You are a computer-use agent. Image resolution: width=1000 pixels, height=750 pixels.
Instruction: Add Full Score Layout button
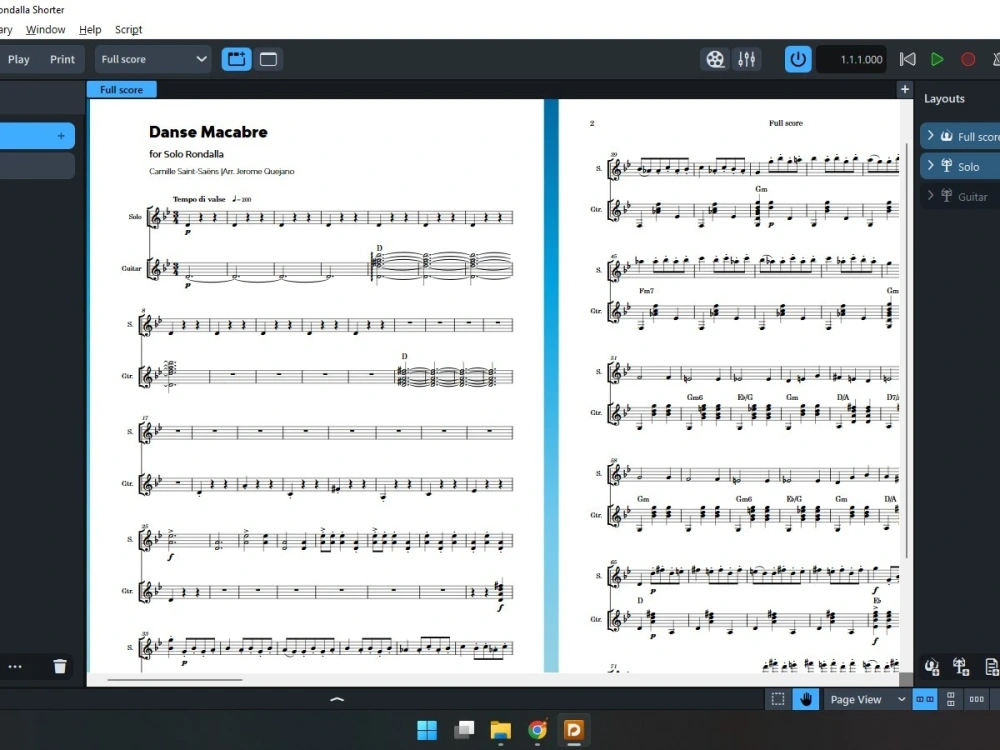pos(932,667)
